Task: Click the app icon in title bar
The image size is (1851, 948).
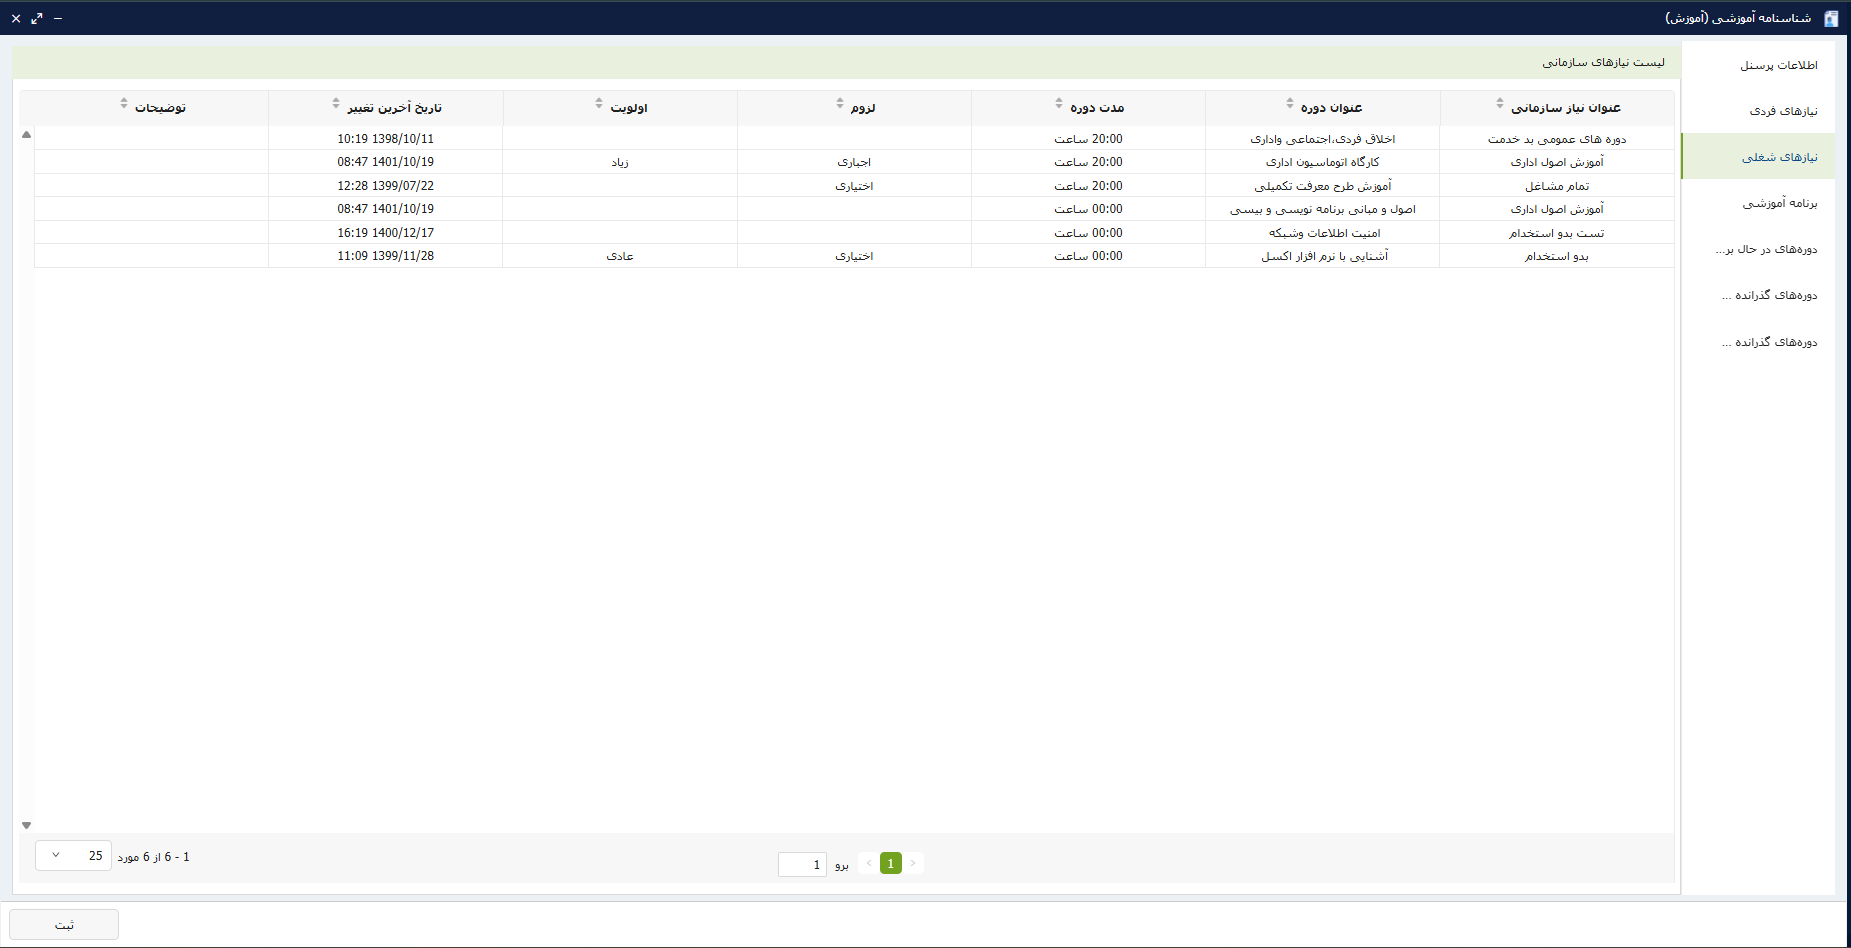Action: pyautogui.click(x=1831, y=18)
